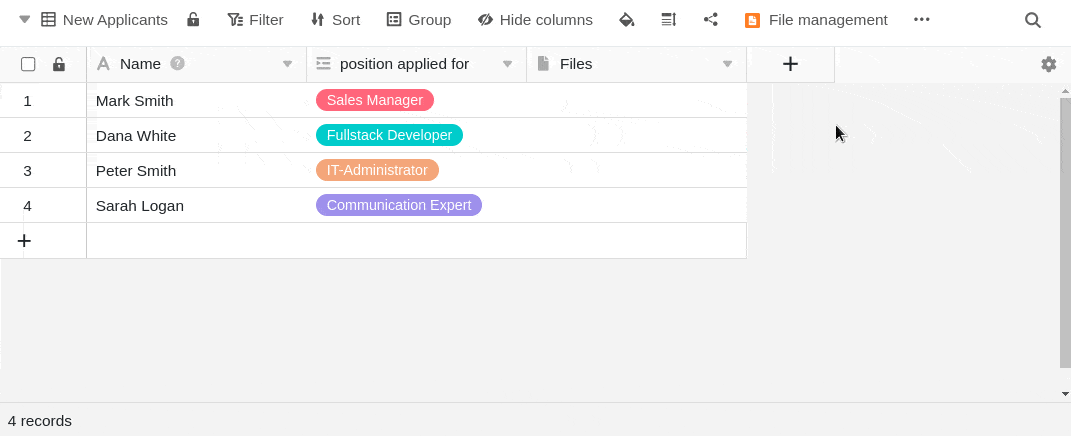Screen dimensions: 1071x436
Task: Open Hide columns options
Action: (x=535, y=20)
